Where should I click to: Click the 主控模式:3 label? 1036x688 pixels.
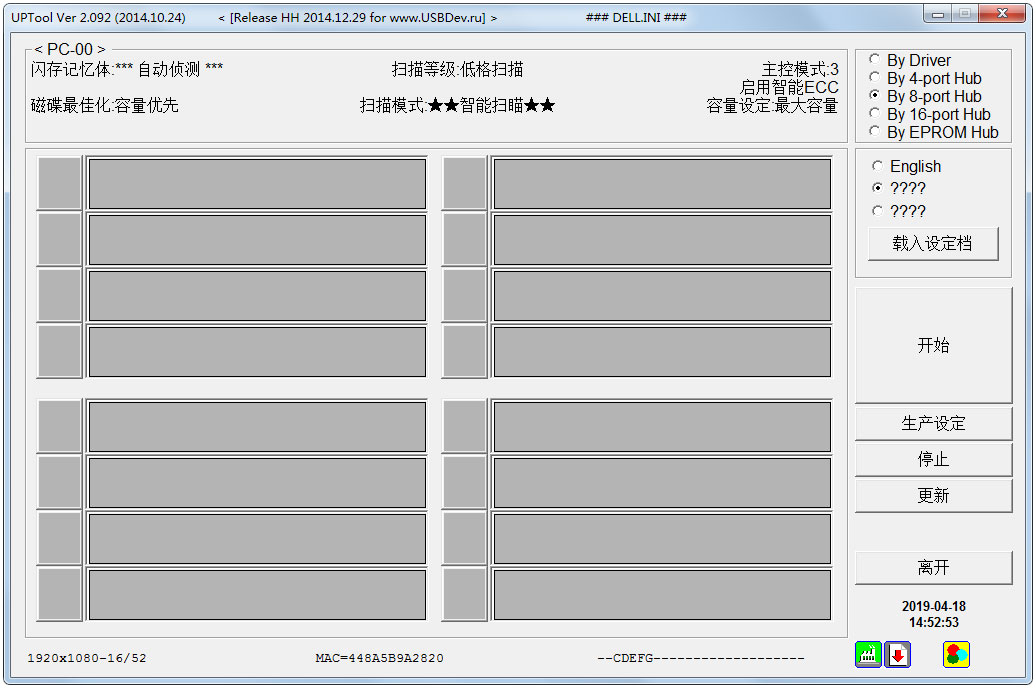point(800,69)
